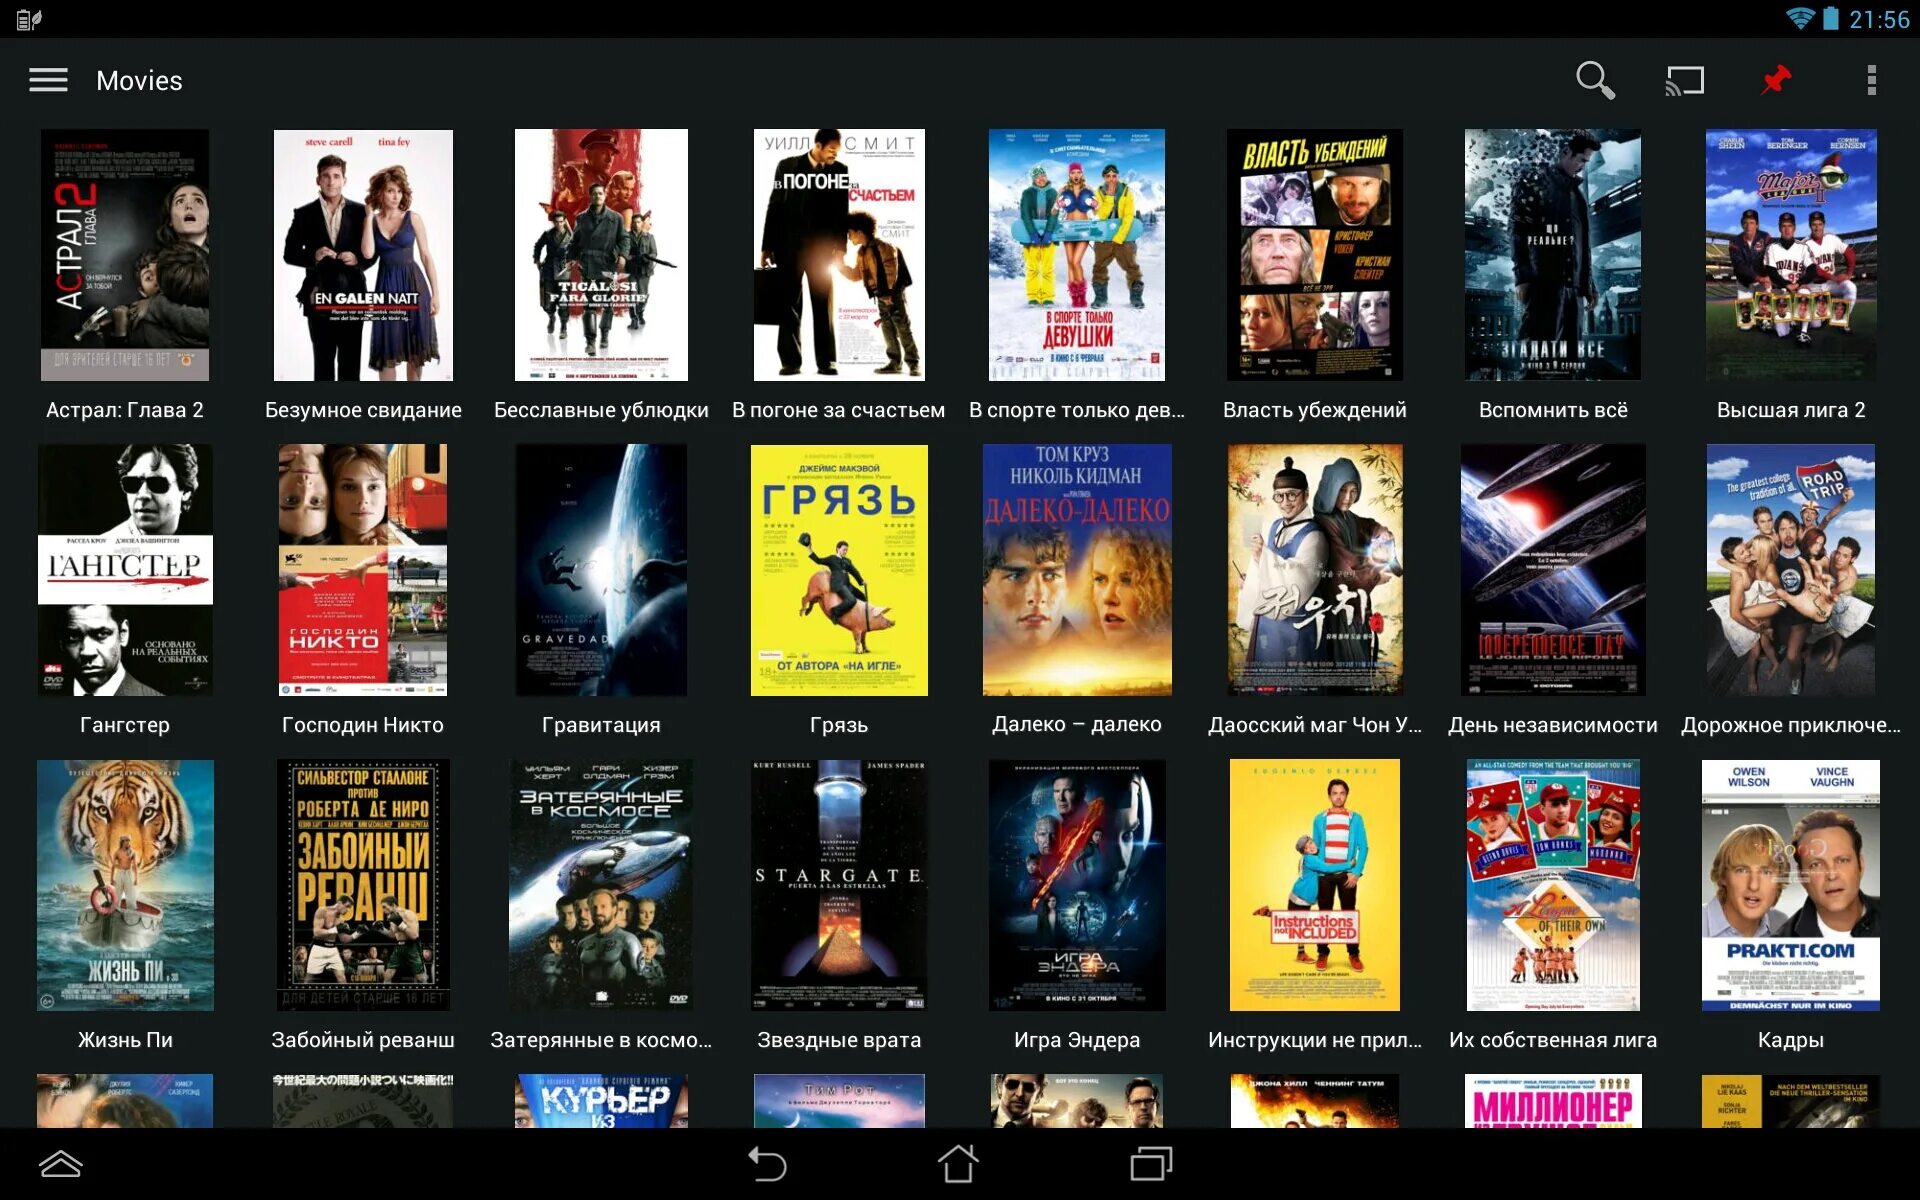Open the hamburger navigation menu
Viewport: 1920px width, 1200px height.
tap(48, 80)
